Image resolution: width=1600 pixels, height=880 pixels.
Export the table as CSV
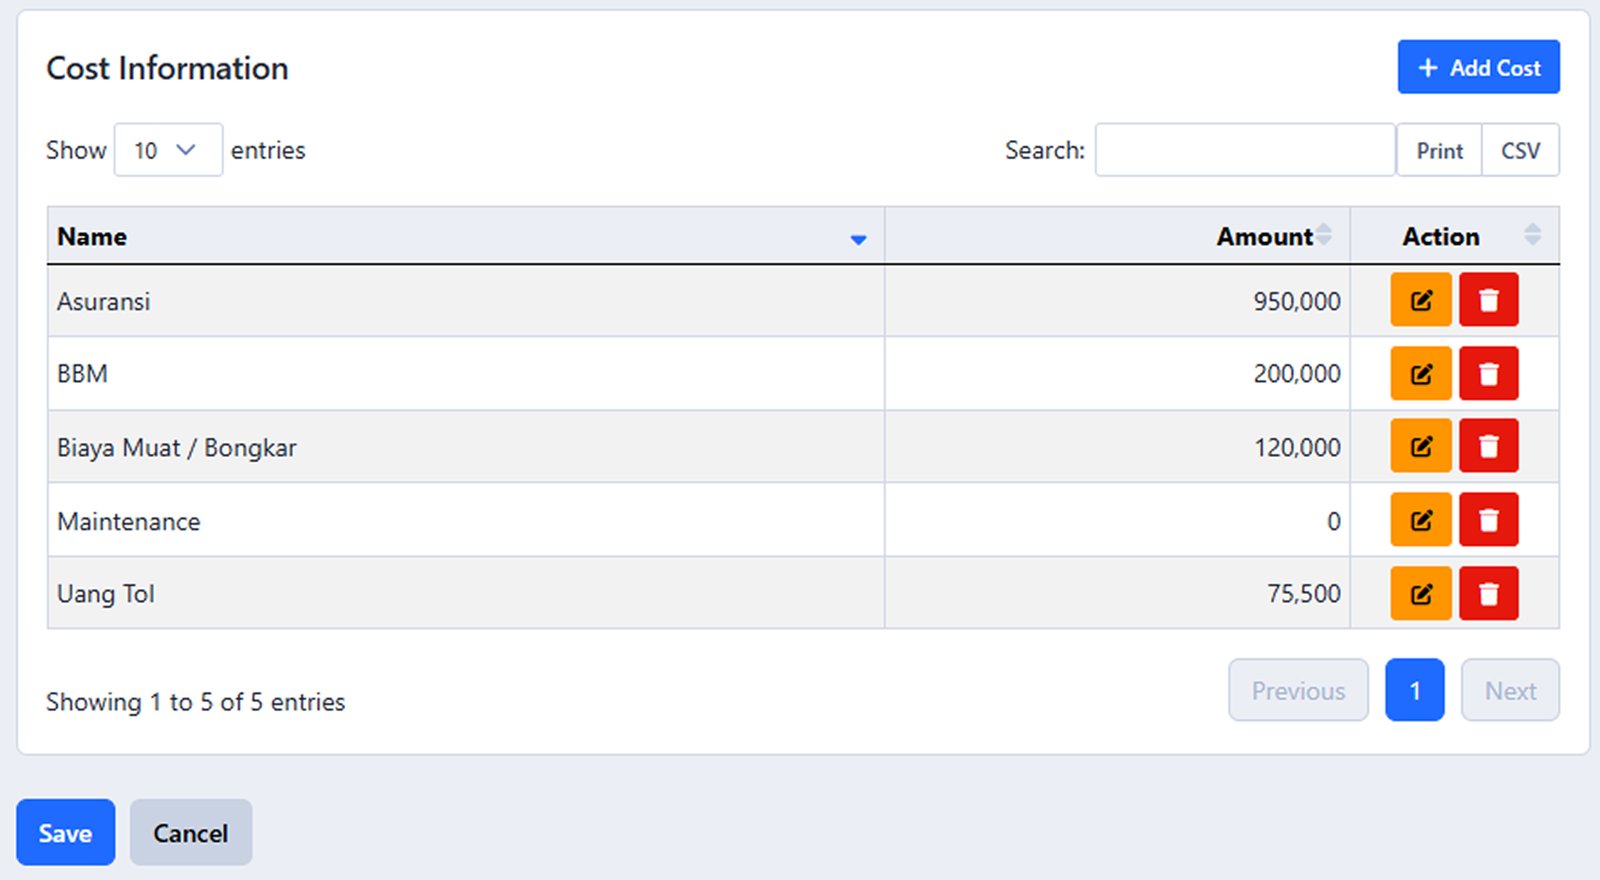[1520, 150]
